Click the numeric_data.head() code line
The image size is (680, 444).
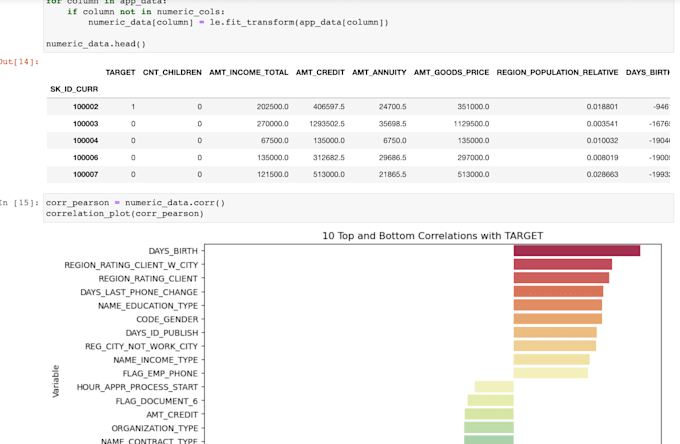[x=96, y=44]
